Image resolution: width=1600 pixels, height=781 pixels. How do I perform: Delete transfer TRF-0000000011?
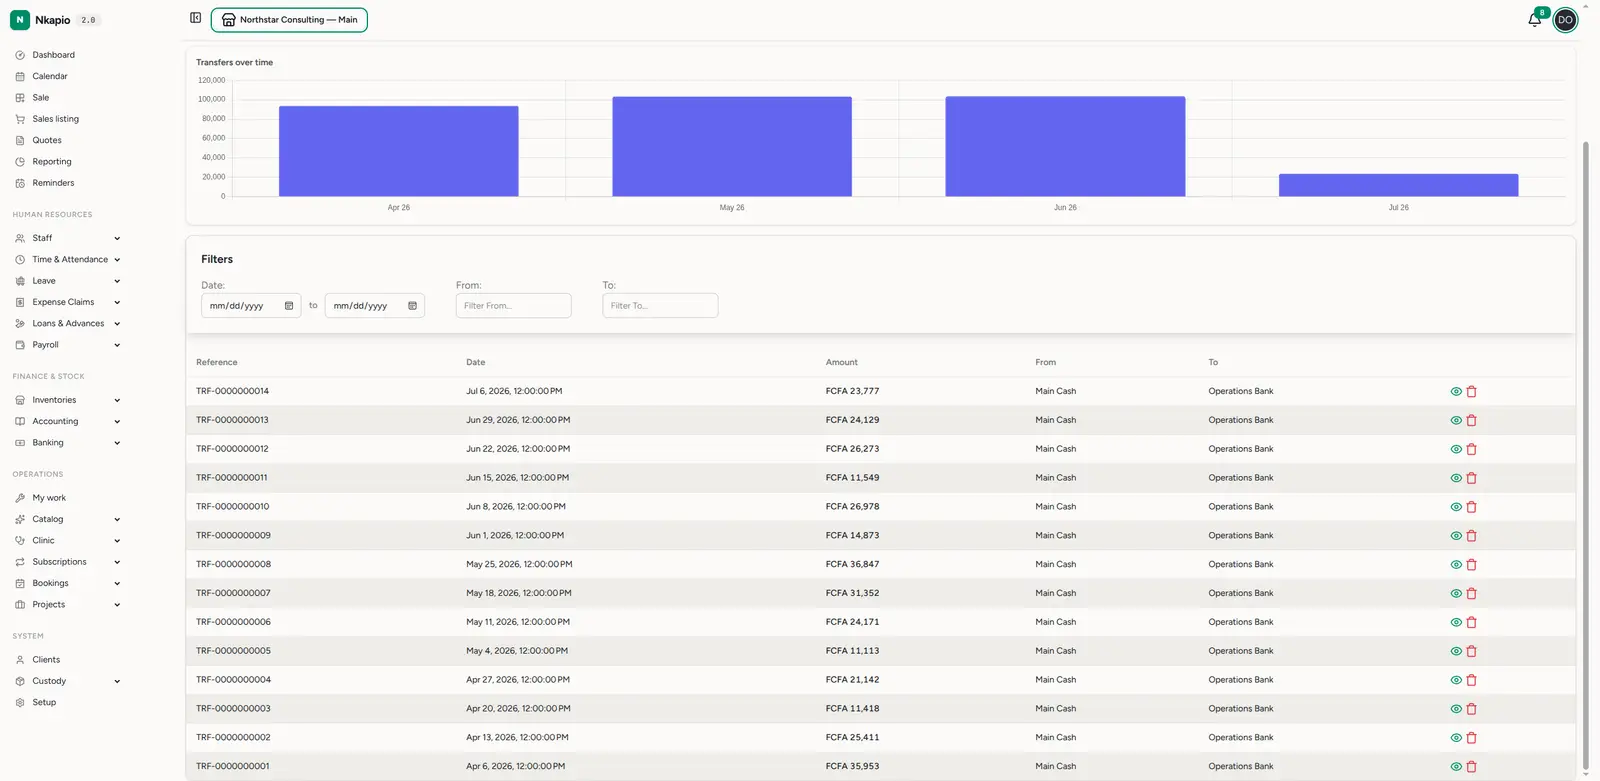coord(1471,478)
